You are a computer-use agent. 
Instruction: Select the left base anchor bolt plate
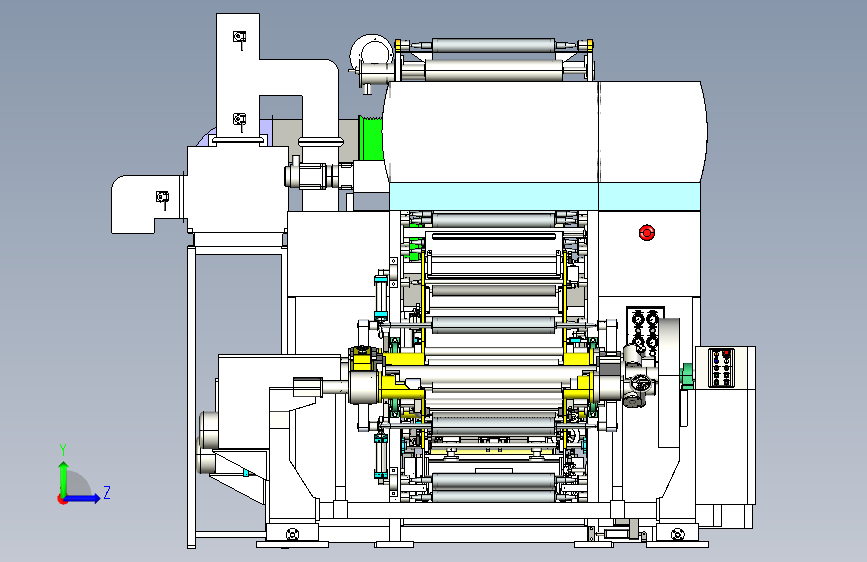[x=293, y=534]
